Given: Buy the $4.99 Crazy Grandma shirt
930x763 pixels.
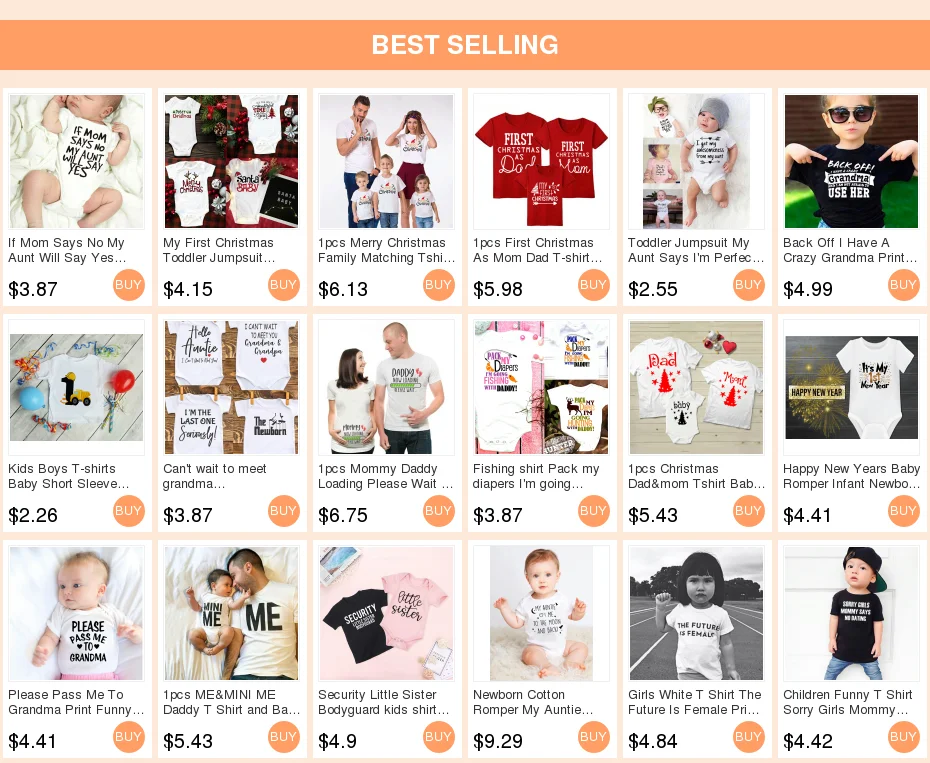Looking at the screenshot, I should [904, 285].
